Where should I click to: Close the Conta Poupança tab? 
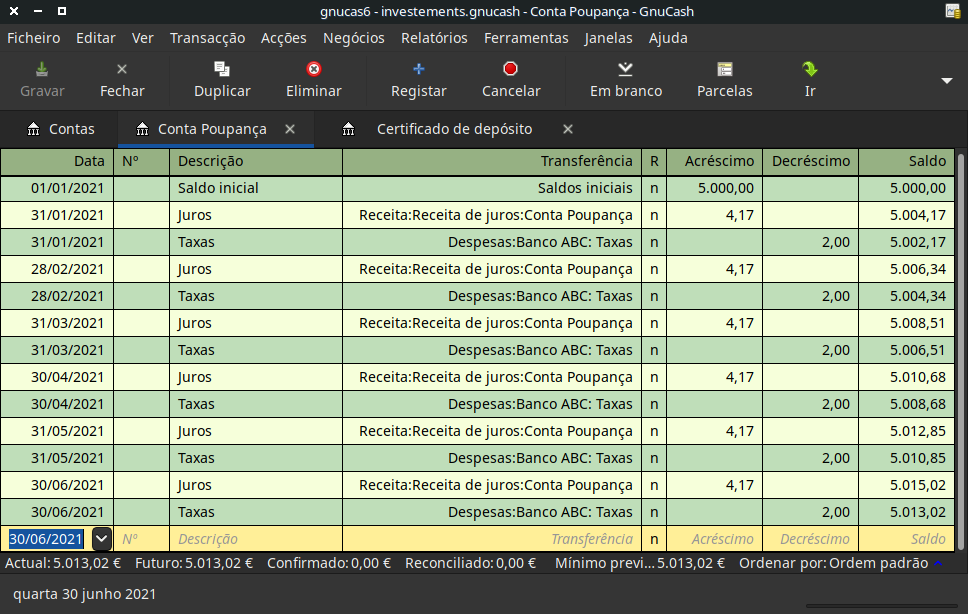click(290, 129)
